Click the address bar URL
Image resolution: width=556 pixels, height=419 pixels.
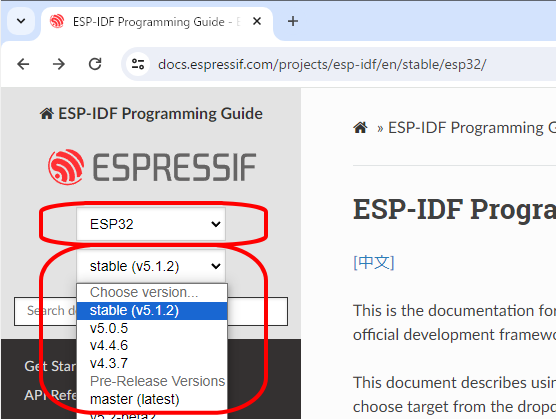click(322, 65)
